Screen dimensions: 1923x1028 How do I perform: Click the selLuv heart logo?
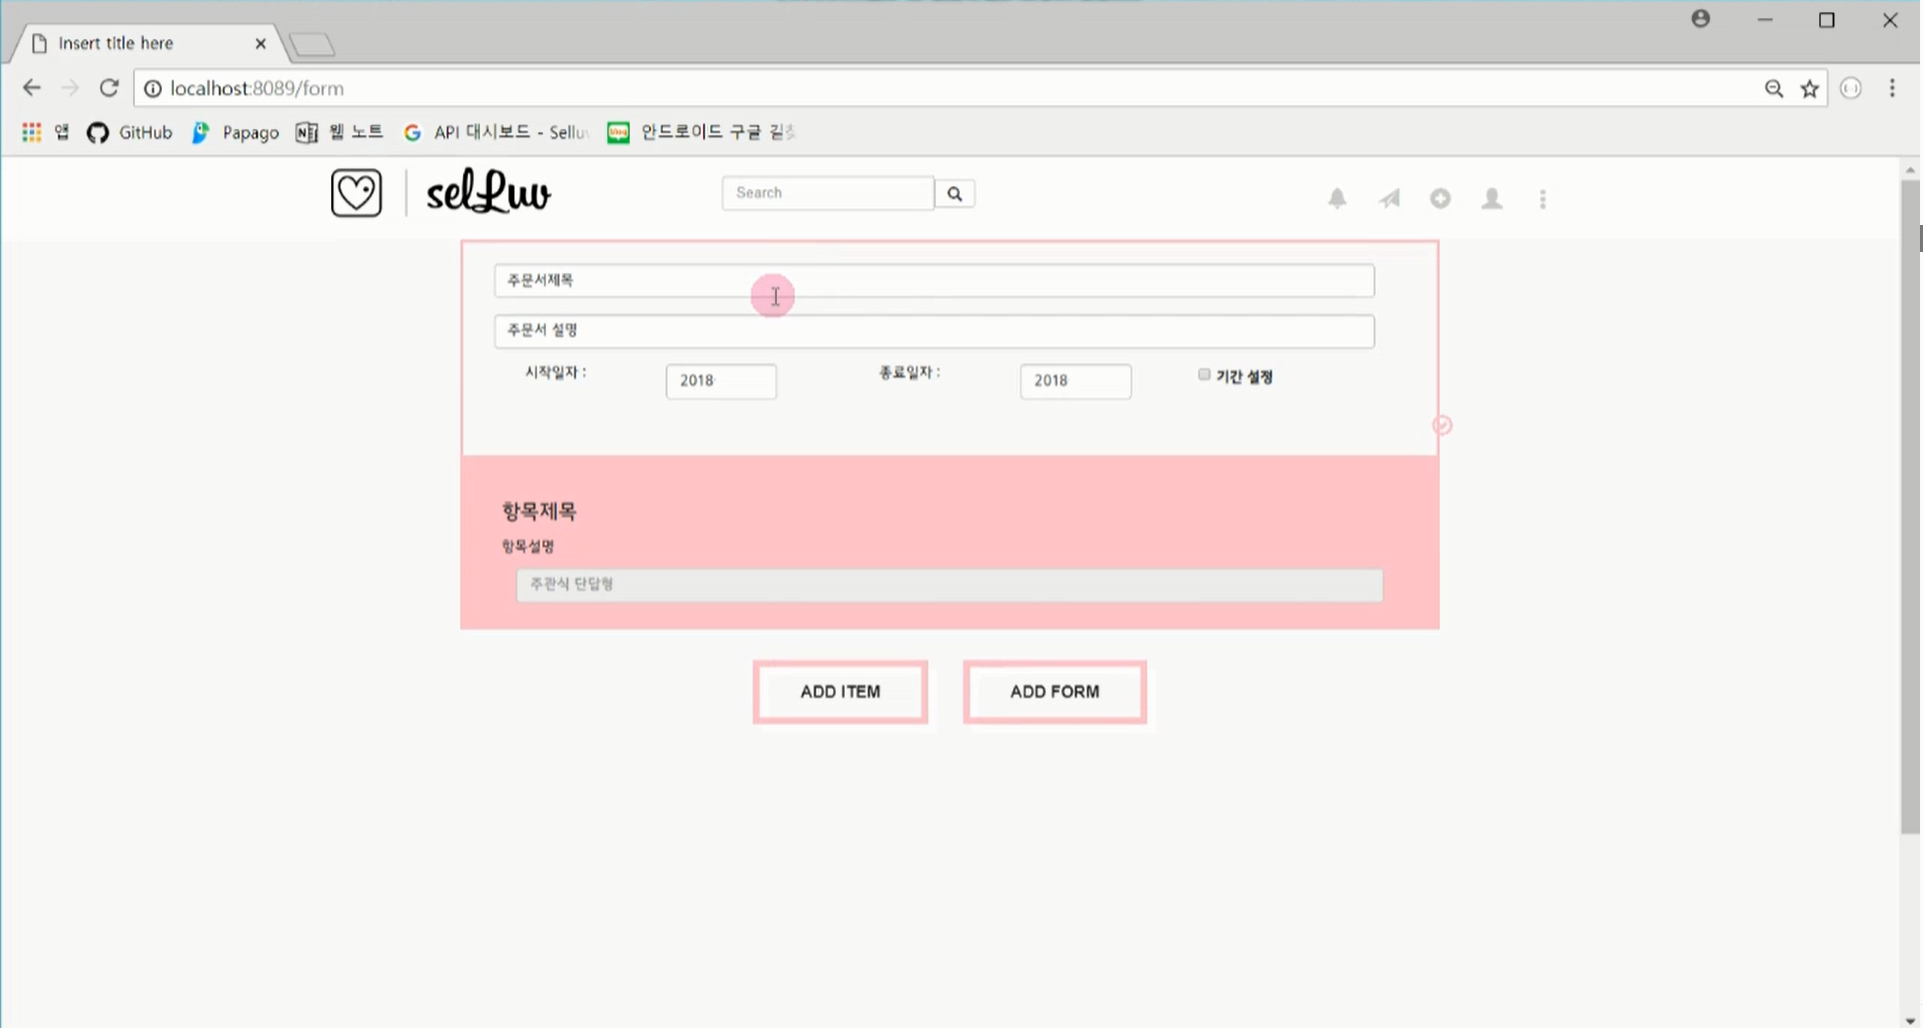click(x=356, y=192)
